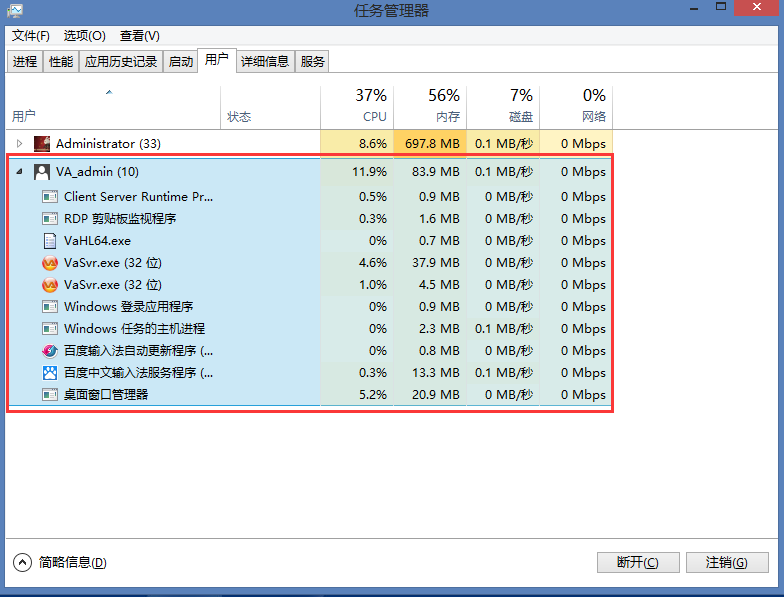Switch to the 性能 tab

pos(61,62)
